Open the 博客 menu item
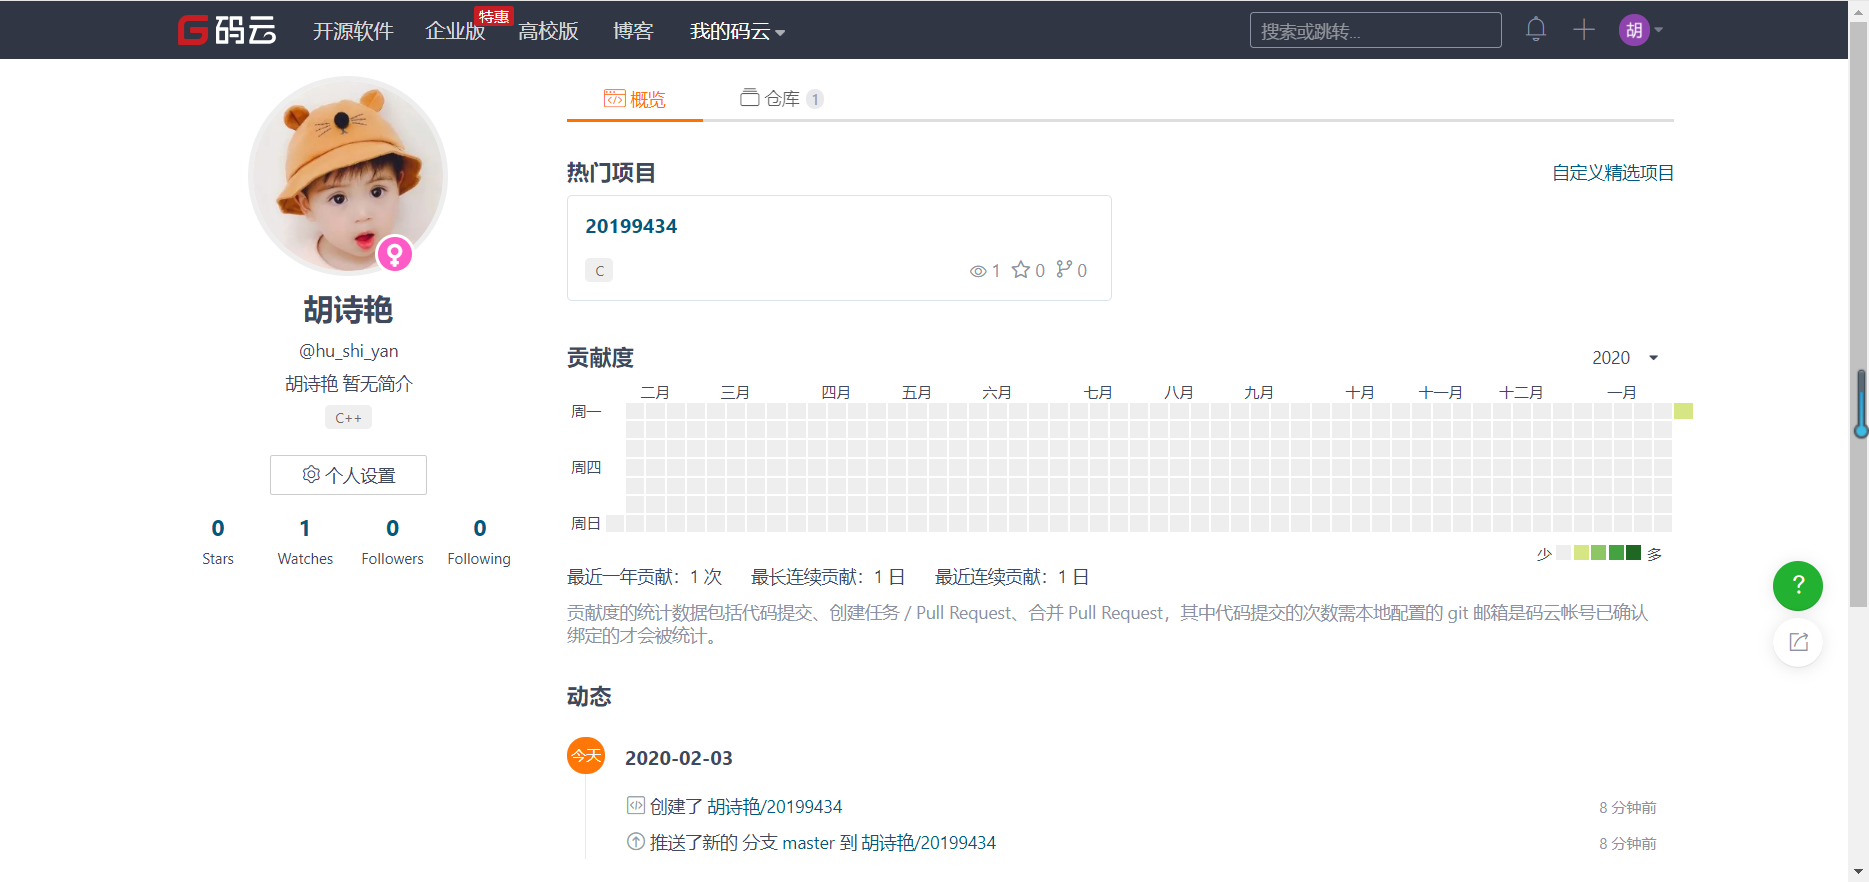The width and height of the screenshot is (1869, 882). [633, 31]
